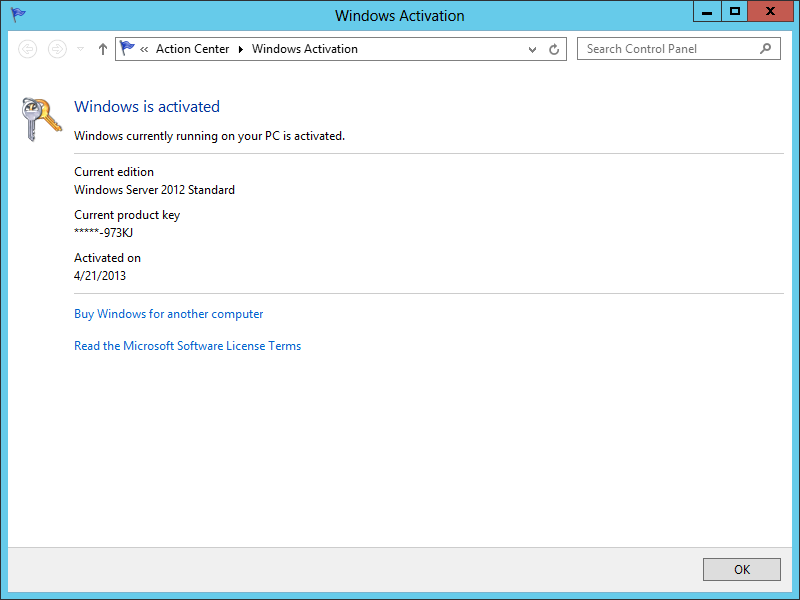Image resolution: width=800 pixels, height=600 pixels.
Task: Open the recent locations dropdown arrow
Action: tap(81, 49)
